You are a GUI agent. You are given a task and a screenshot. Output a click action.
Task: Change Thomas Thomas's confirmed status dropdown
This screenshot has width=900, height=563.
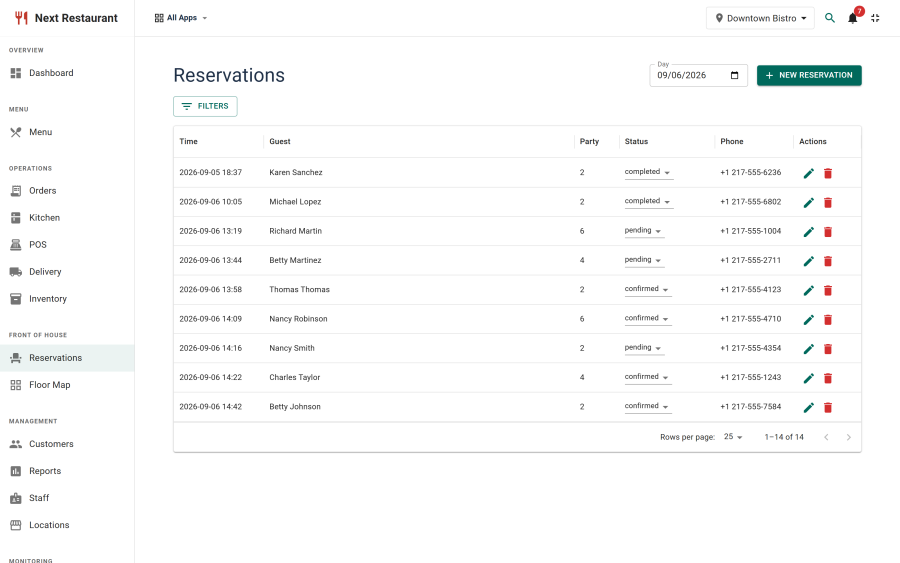(648, 289)
